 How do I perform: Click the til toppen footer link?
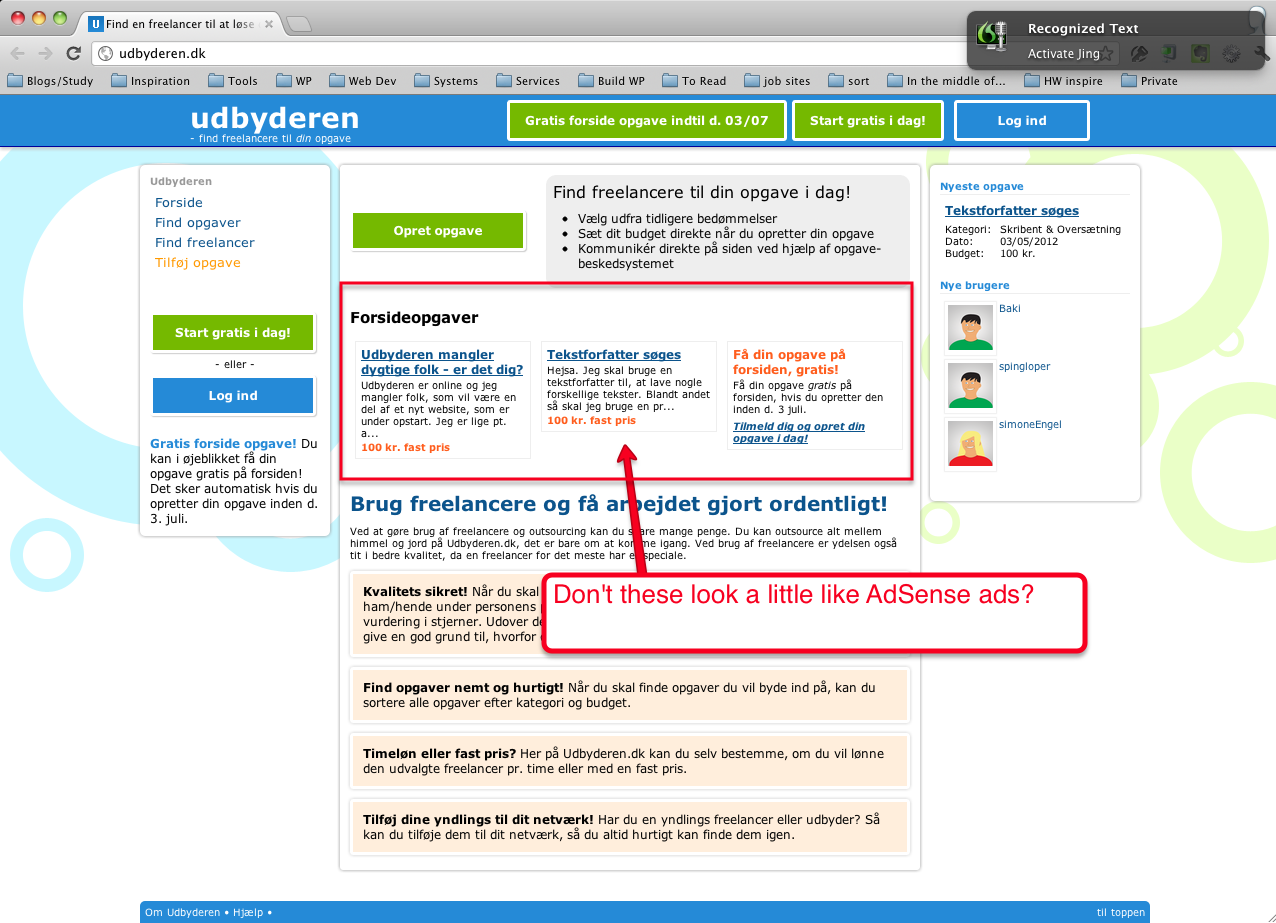click(x=1120, y=912)
